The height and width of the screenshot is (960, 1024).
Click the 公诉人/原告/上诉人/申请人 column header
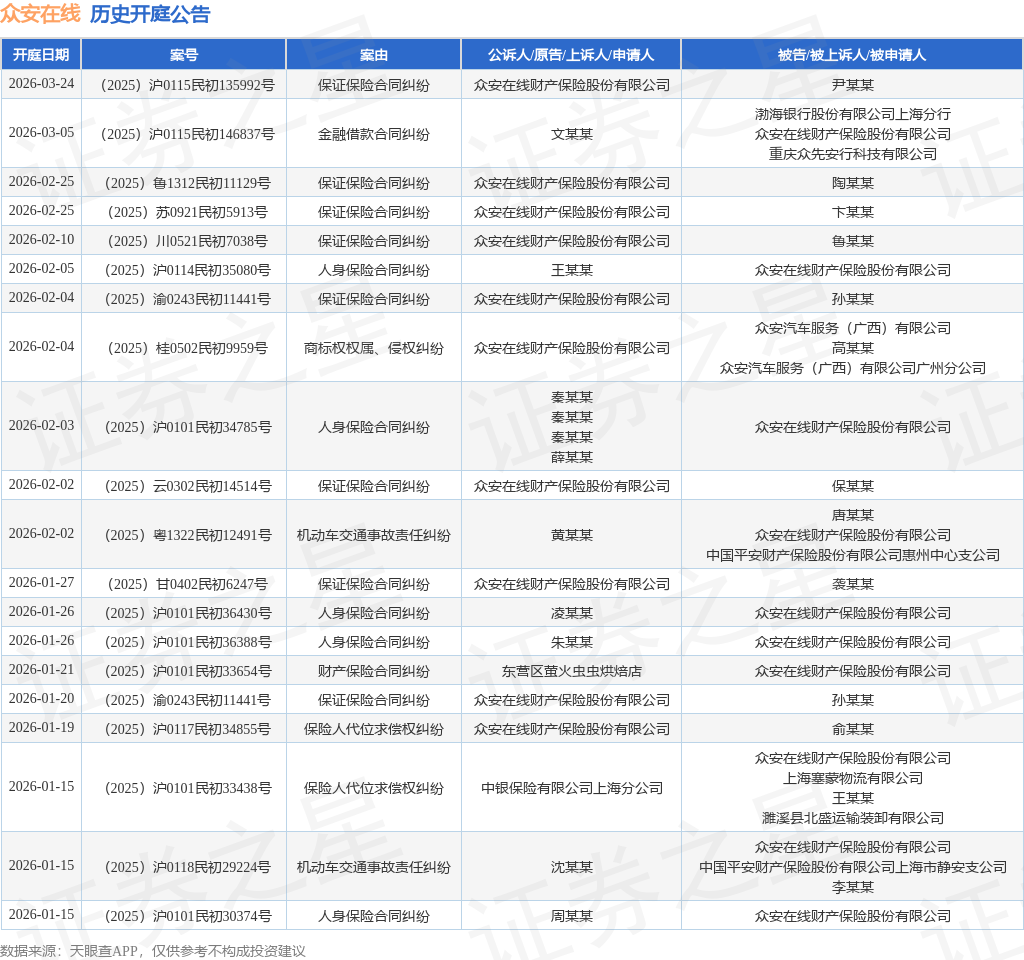coord(571,55)
